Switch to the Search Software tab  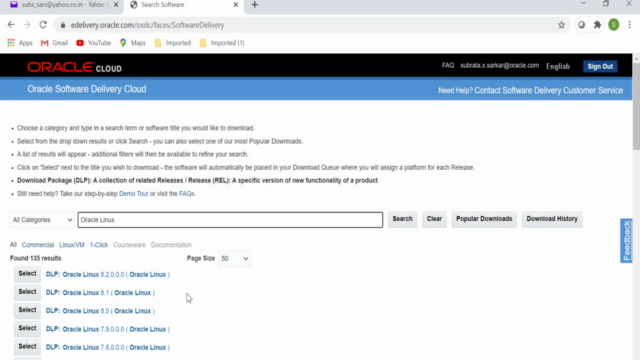[184, 5]
